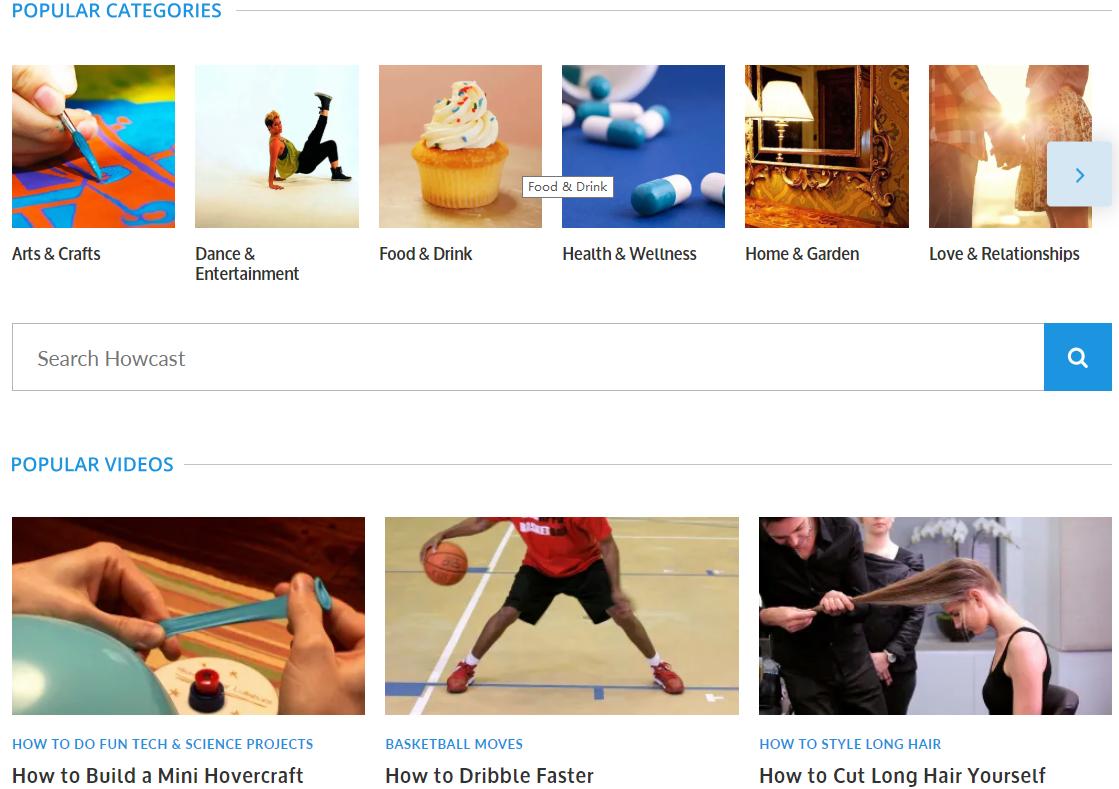
Task: Open the Home & Garden label link
Action: tap(802, 254)
